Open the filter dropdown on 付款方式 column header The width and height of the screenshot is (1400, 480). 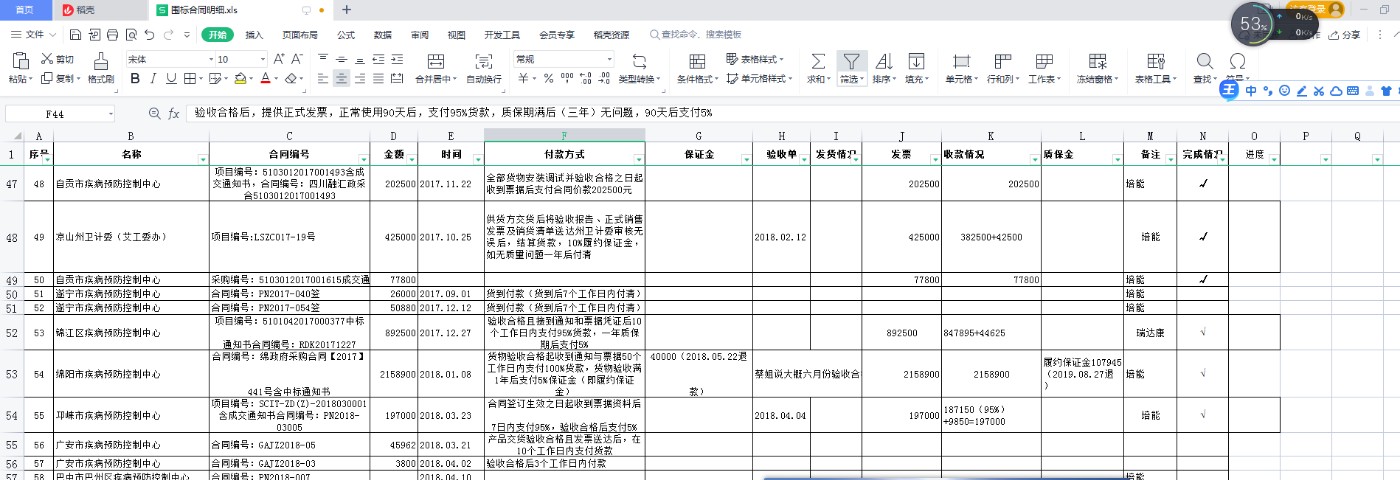coord(638,160)
